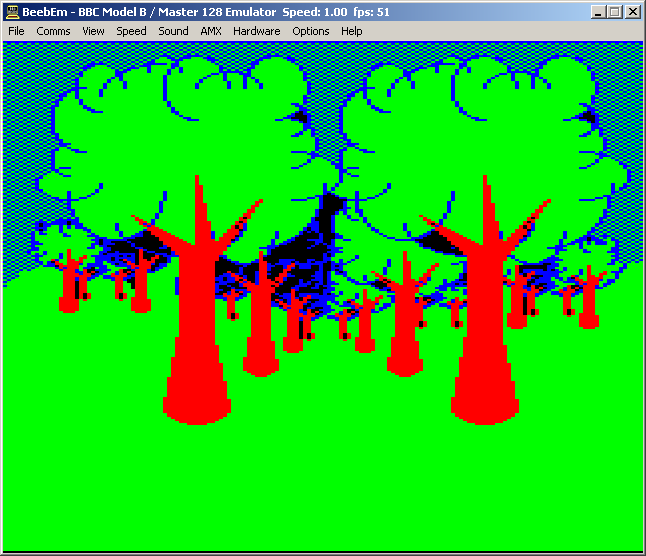The width and height of the screenshot is (646, 556).
Task: Show the Help menu
Action: 352,31
